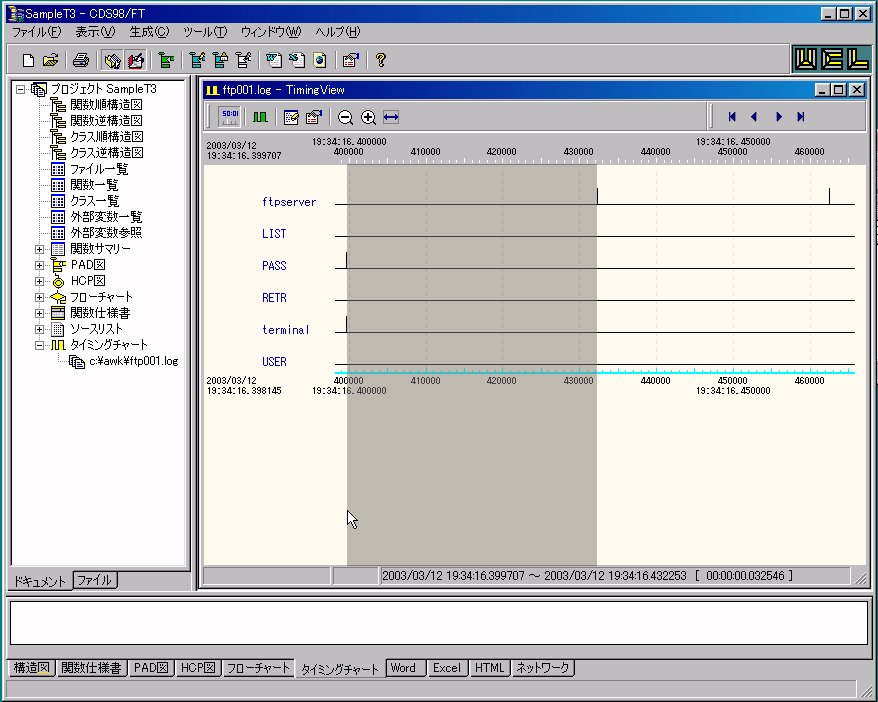
Task: Expand the PAD図 tree node
Action: pyautogui.click(x=40, y=265)
